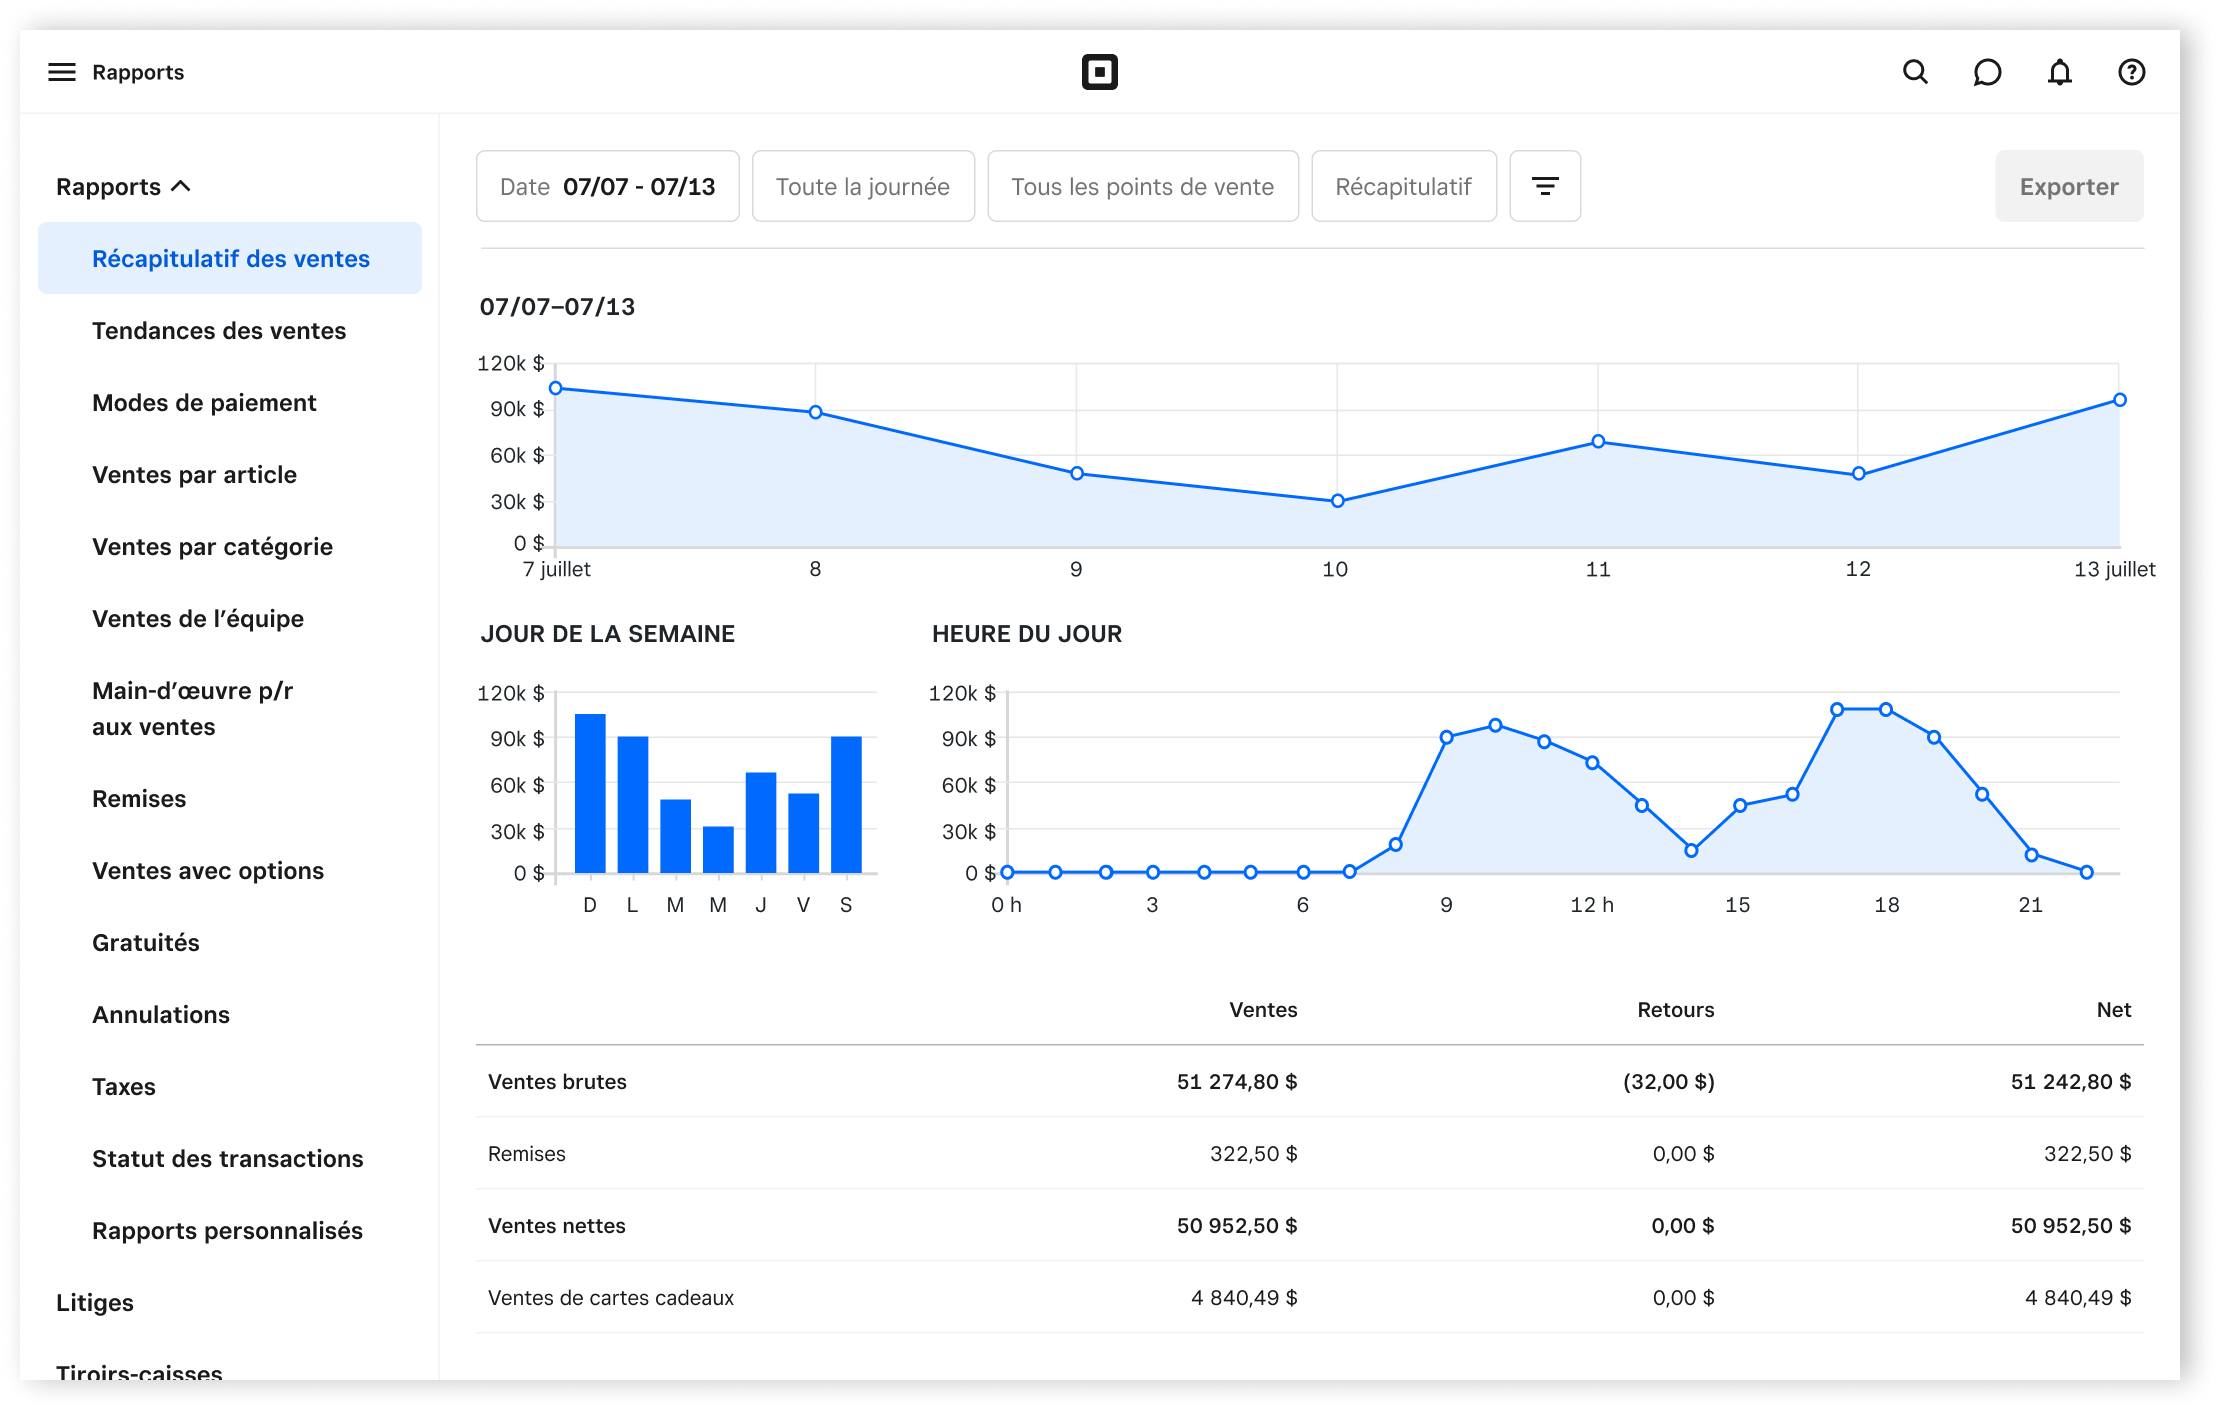This screenshot has width=2220, height=1411.
Task: Click the search magnifier icon
Action: (1914, 72)
